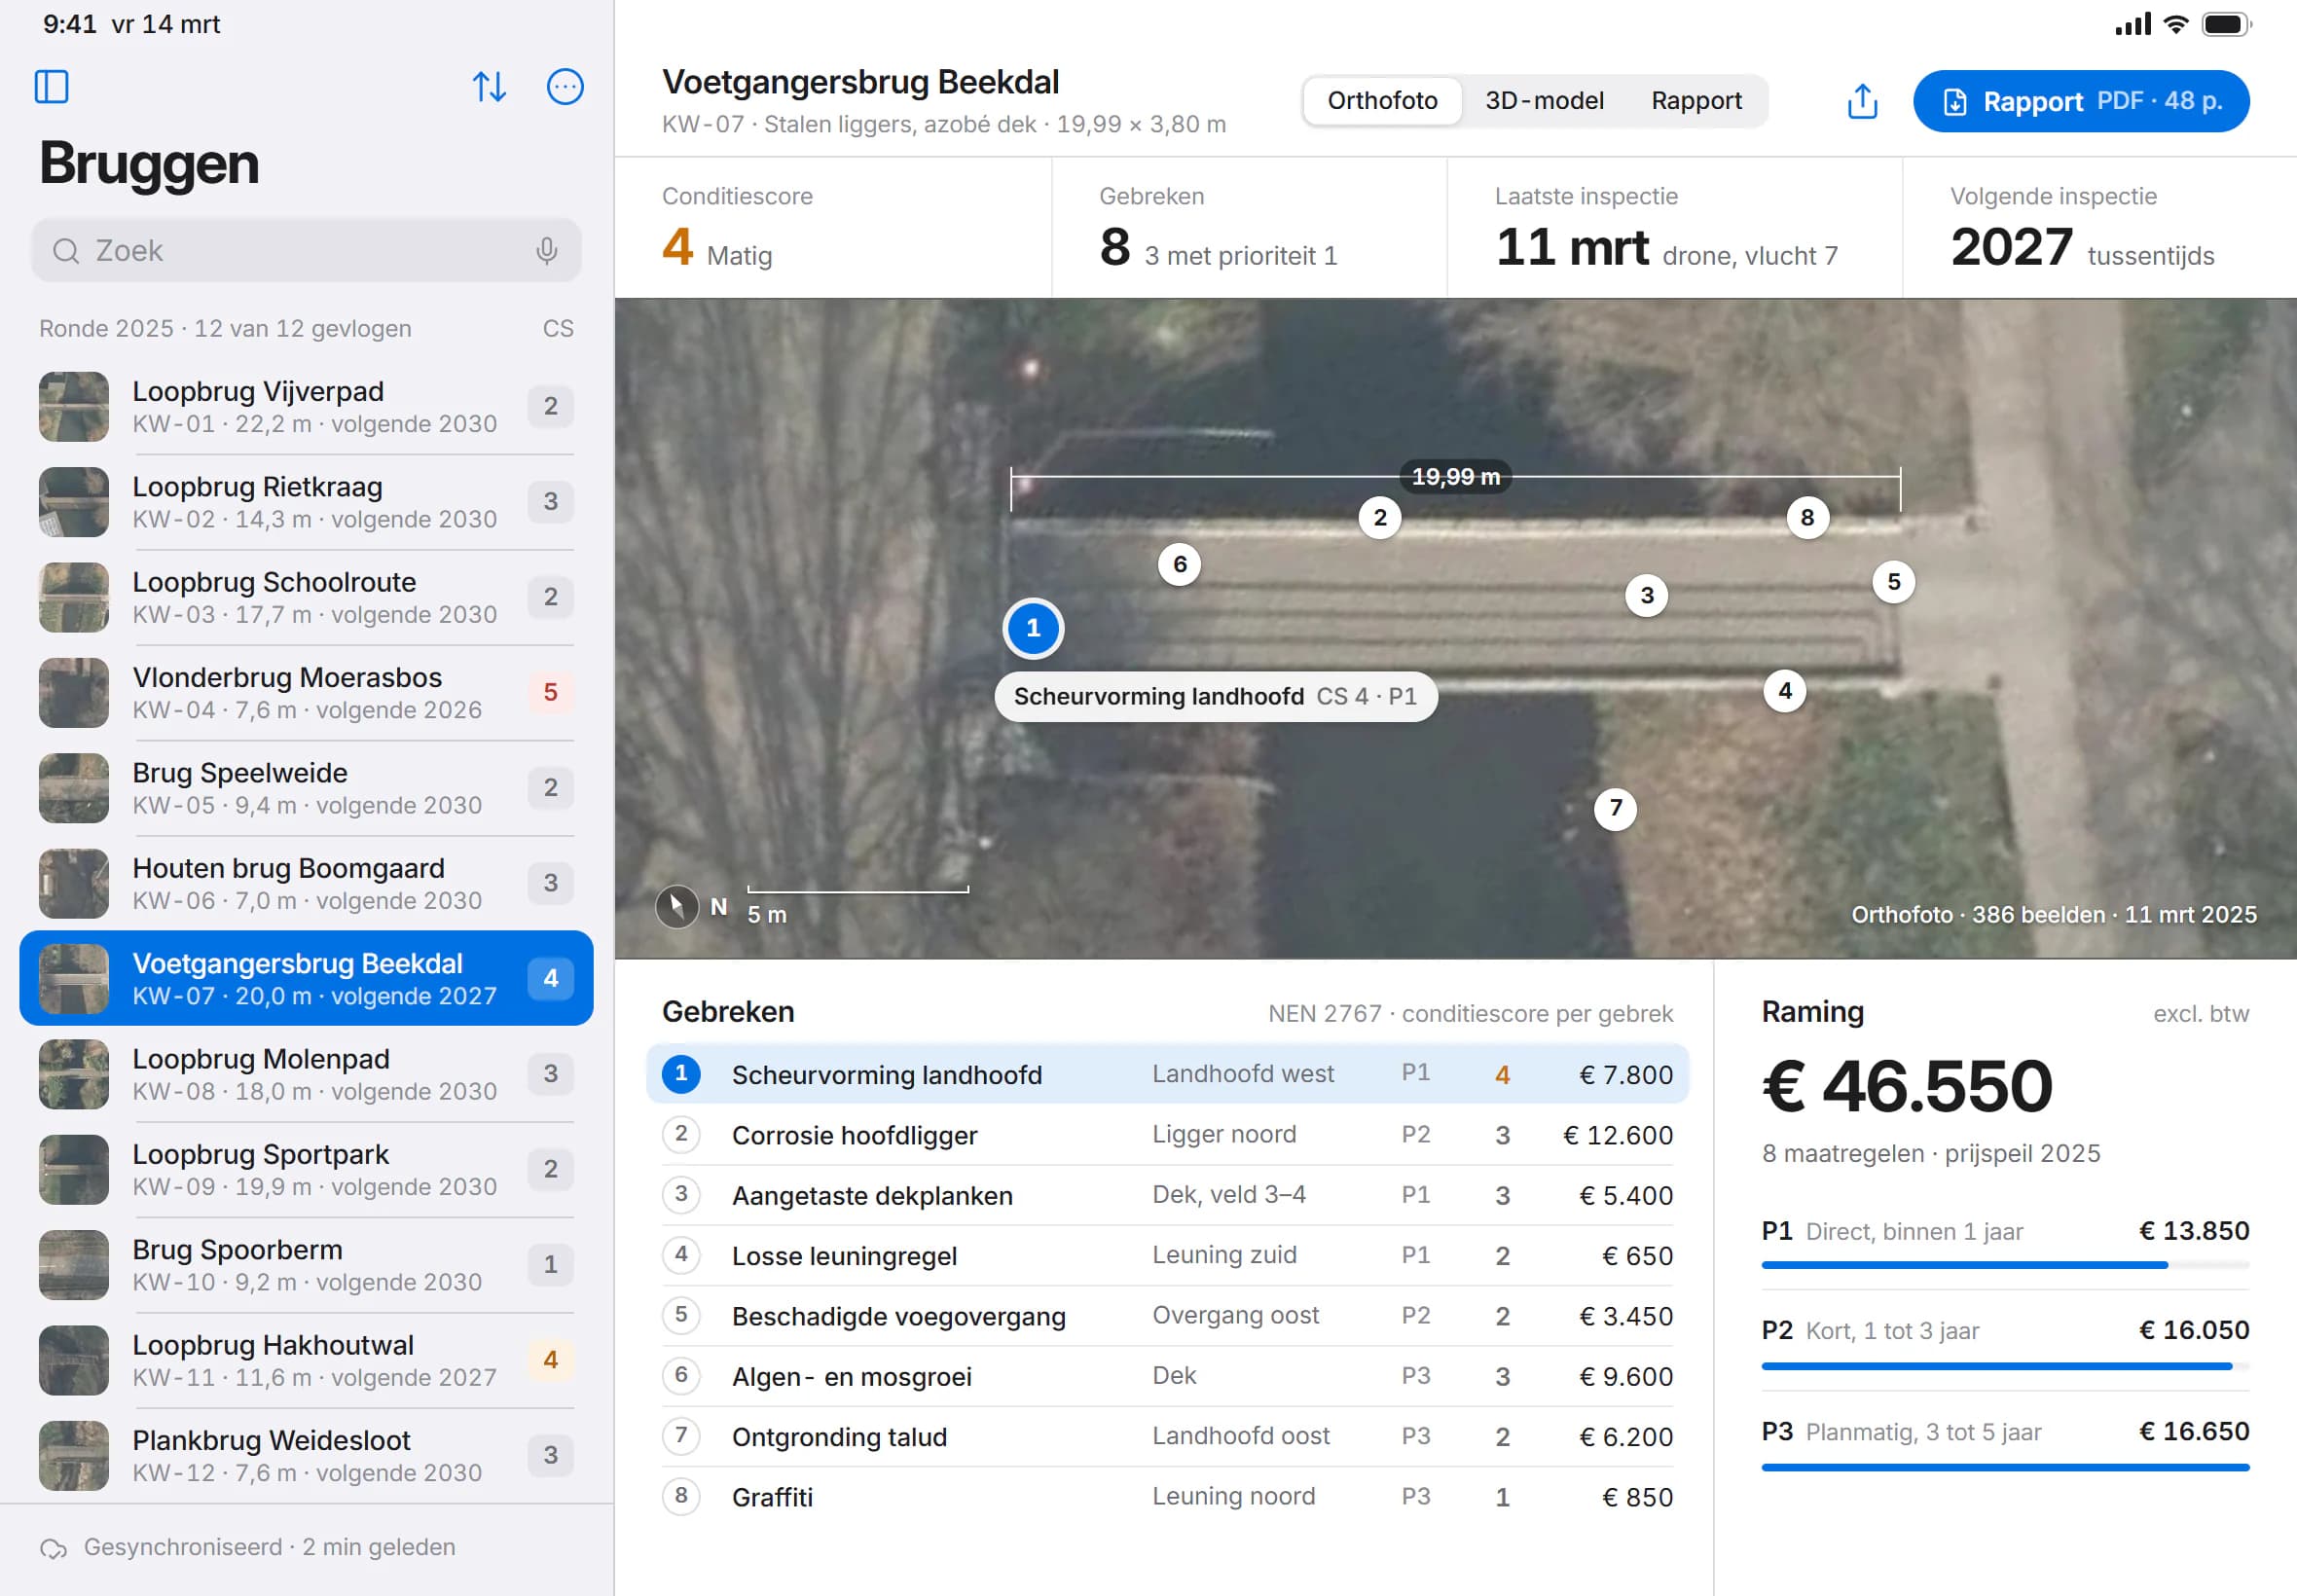Click the share icon beside Rapport button

click(1862, 101)
